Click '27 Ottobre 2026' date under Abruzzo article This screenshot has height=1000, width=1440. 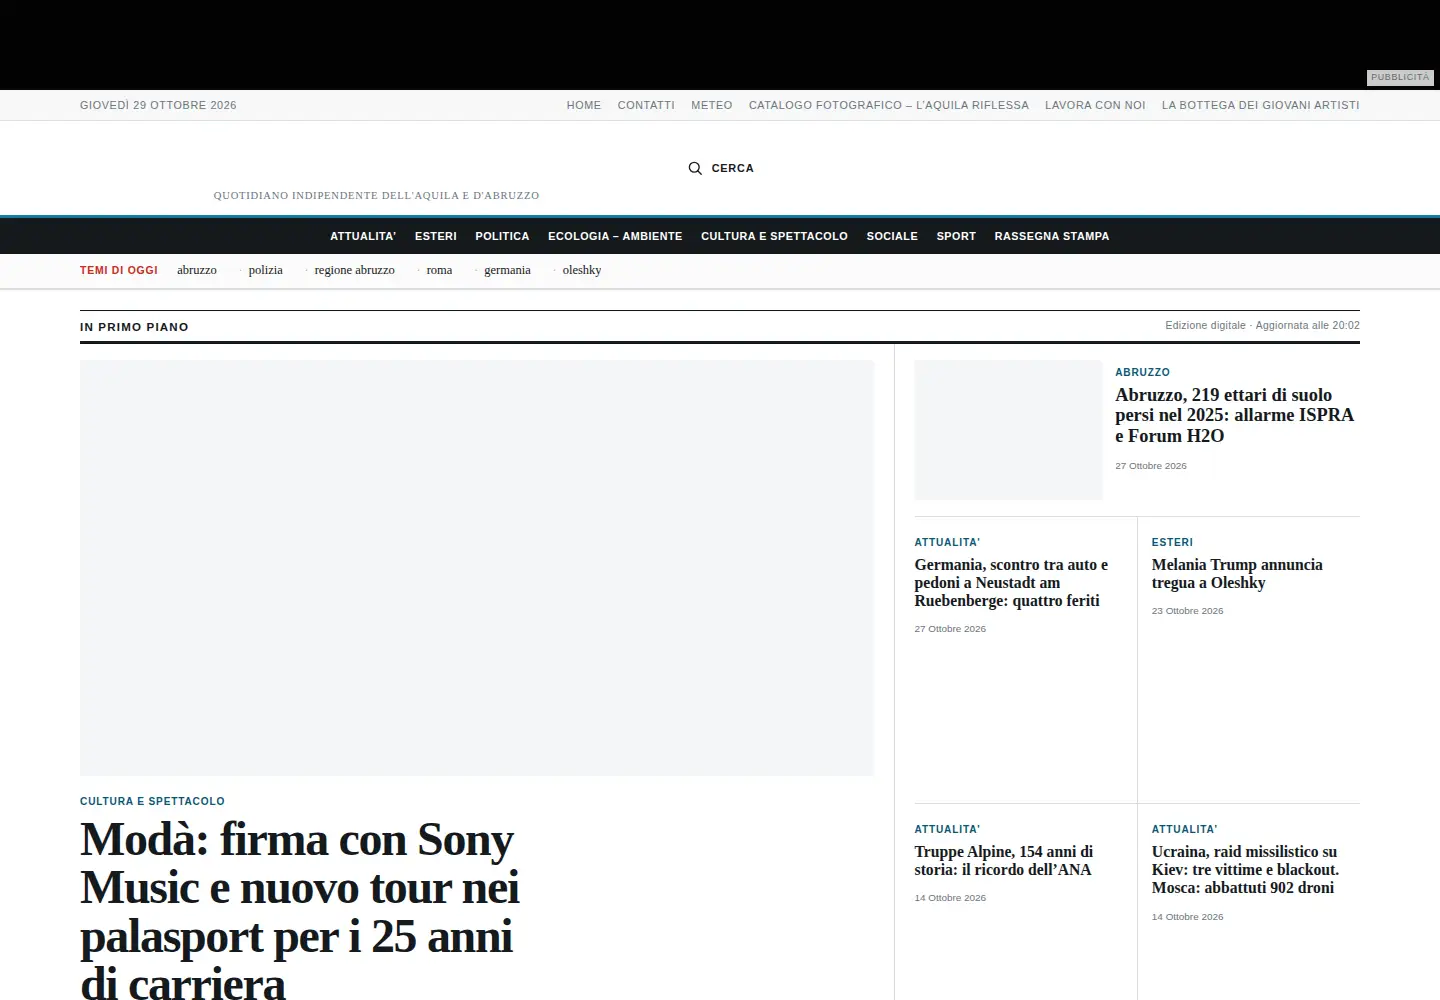coord(1151,466)
